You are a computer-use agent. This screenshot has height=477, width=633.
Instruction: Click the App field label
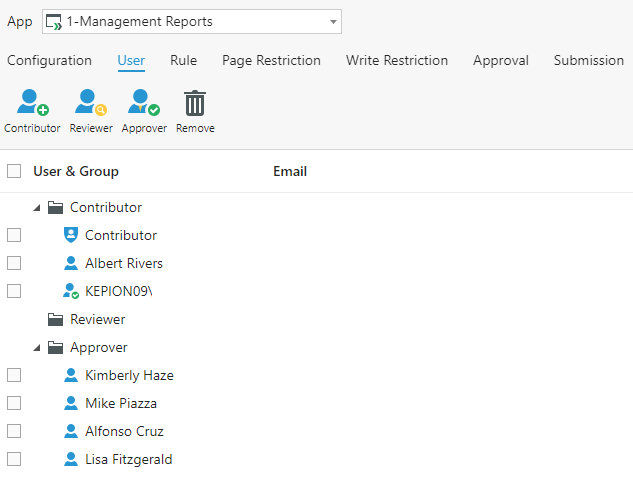pyautogui.click(x=19, y=22)
